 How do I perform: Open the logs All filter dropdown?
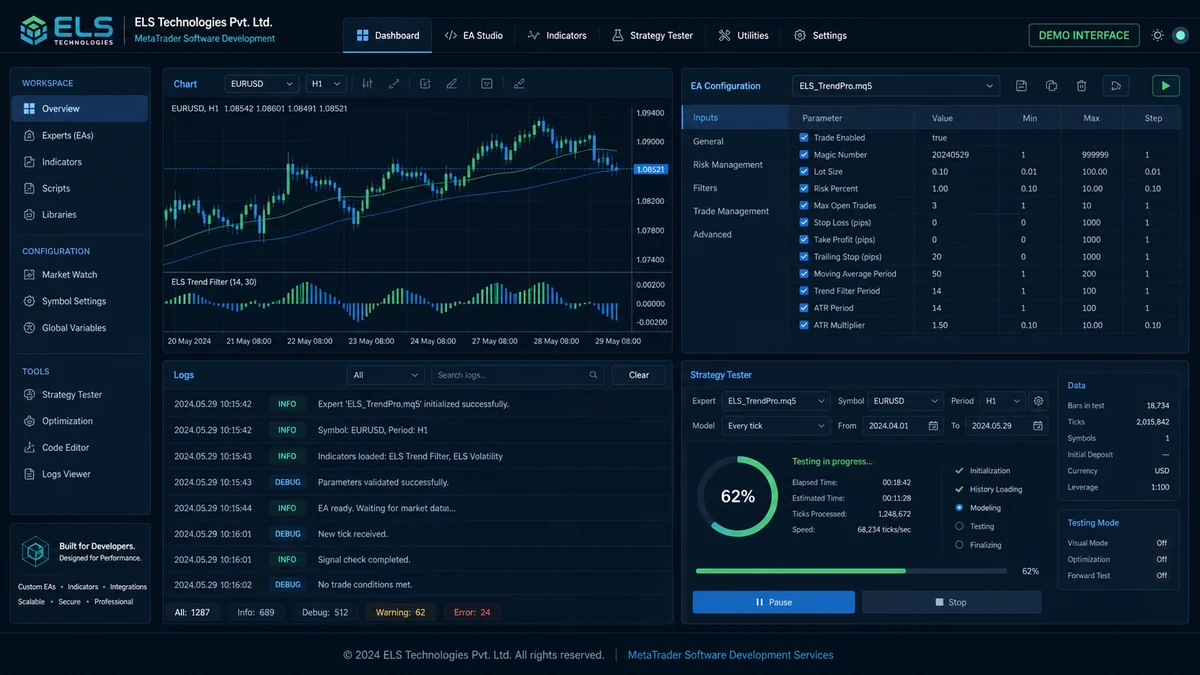coord(386,375)
